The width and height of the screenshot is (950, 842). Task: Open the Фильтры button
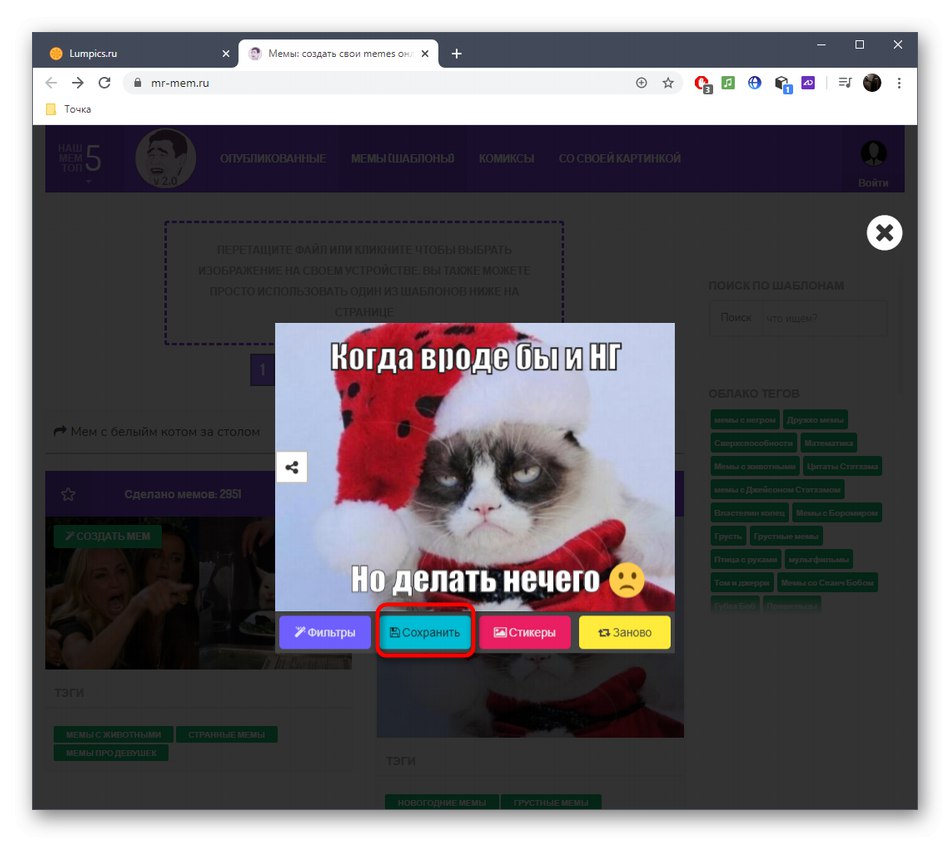[325, 632]
